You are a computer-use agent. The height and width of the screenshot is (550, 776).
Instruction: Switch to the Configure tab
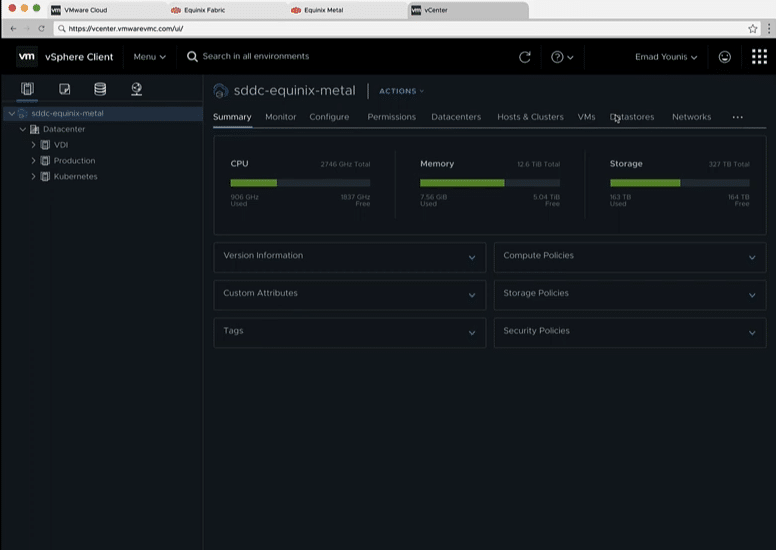[x=329, y=117]
